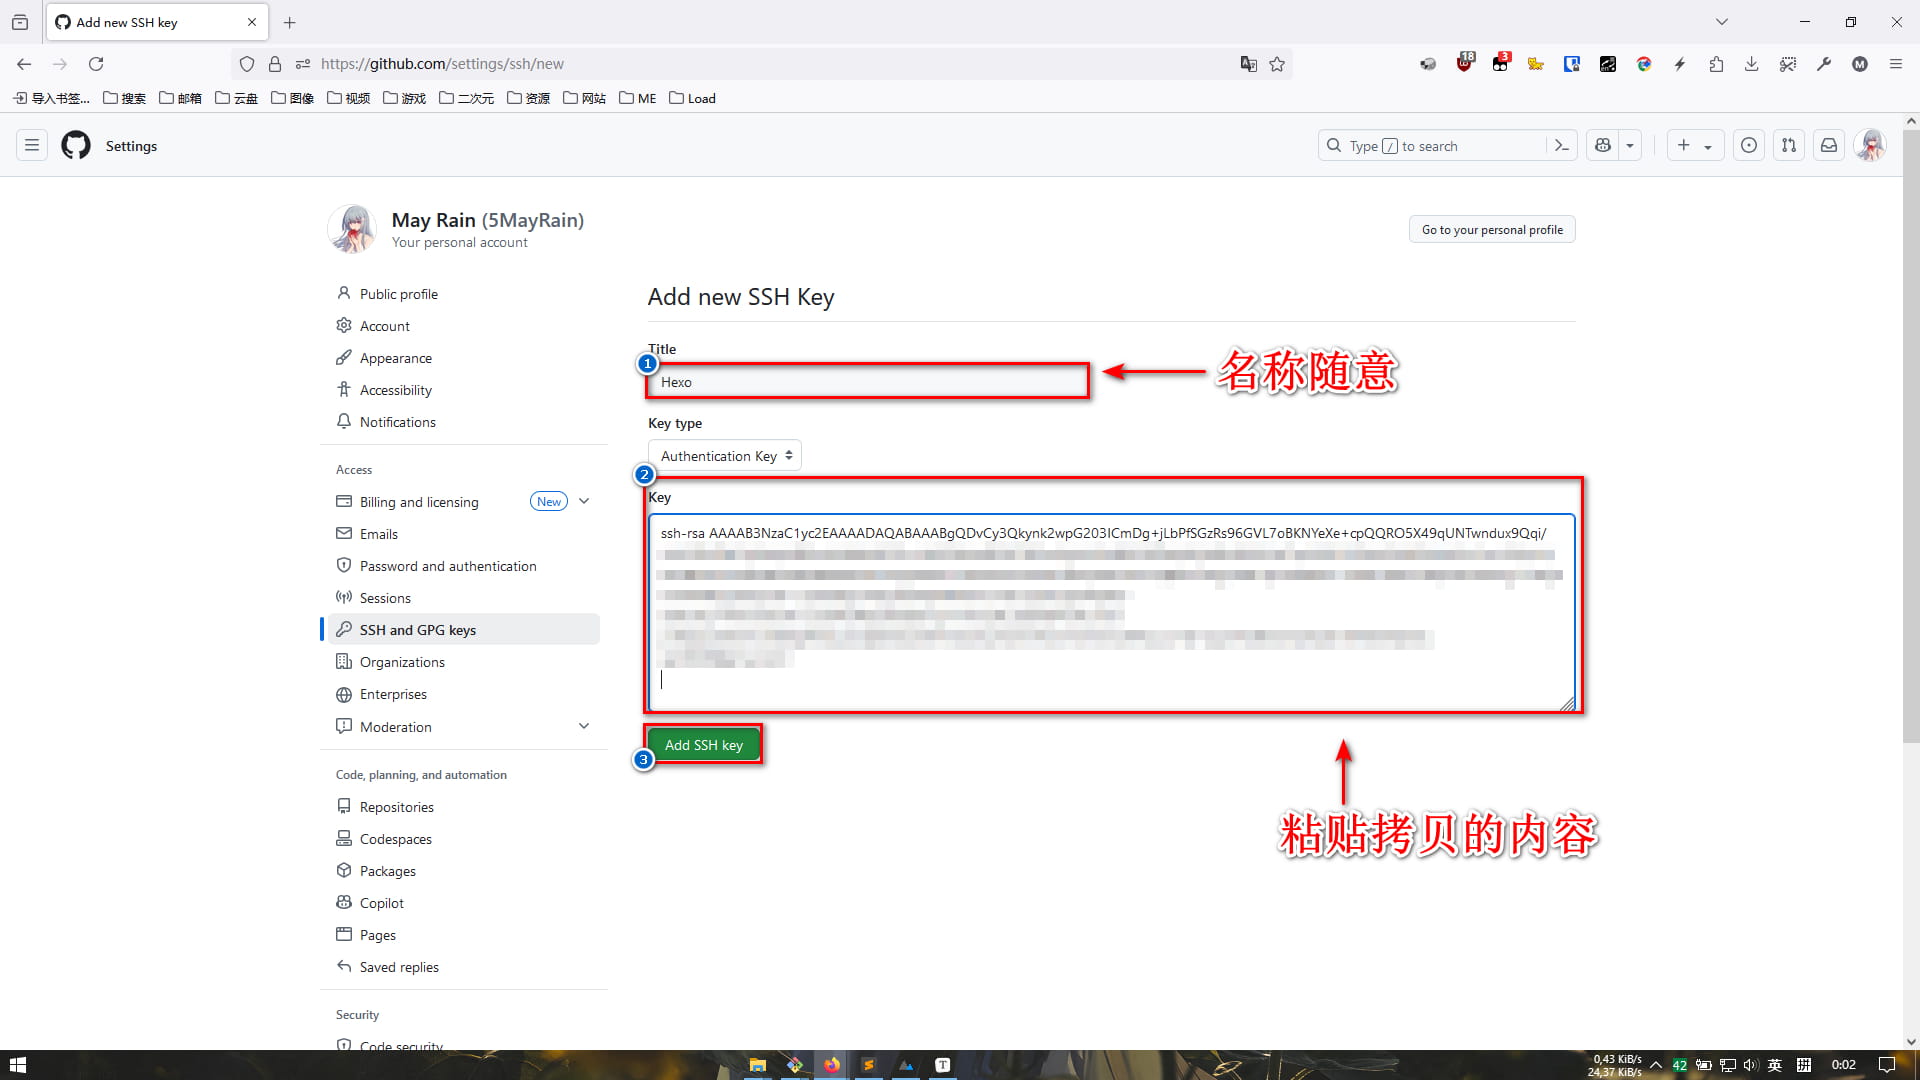The height and width of the screenshot is (1080, 1920).
Task: Click the GitHub Octocat logo
Action: pos(76,146)
